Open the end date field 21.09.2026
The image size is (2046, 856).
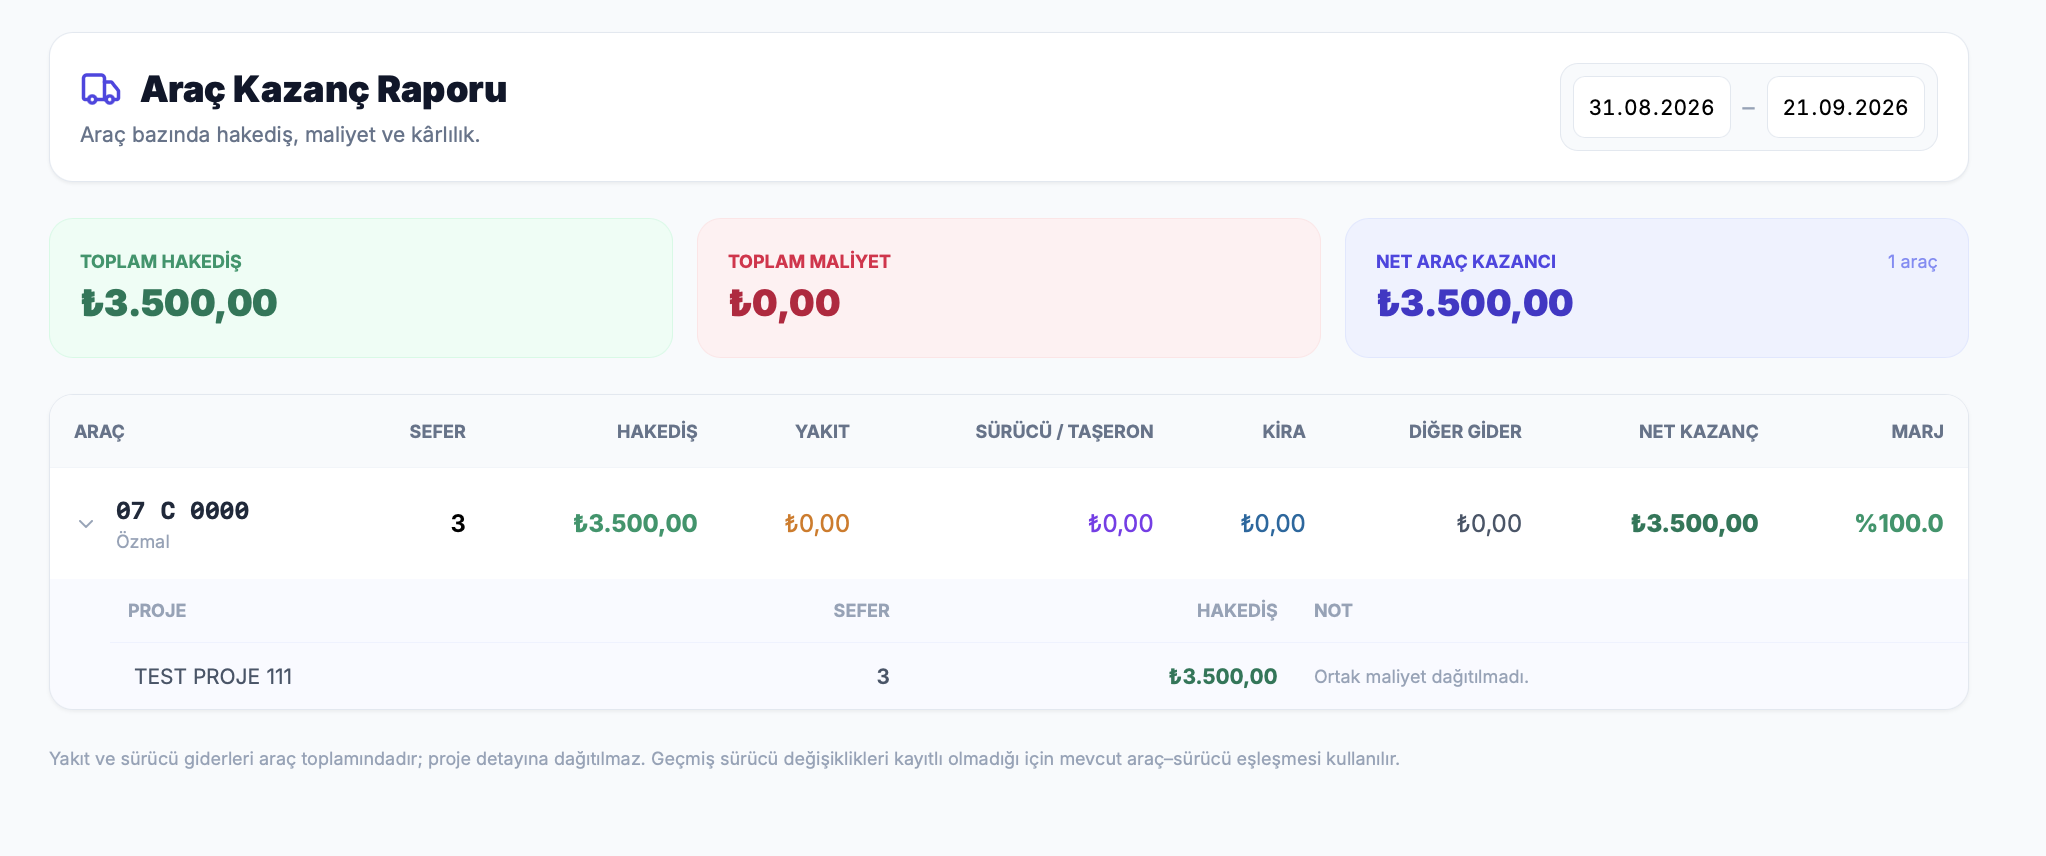(1845, 107)
